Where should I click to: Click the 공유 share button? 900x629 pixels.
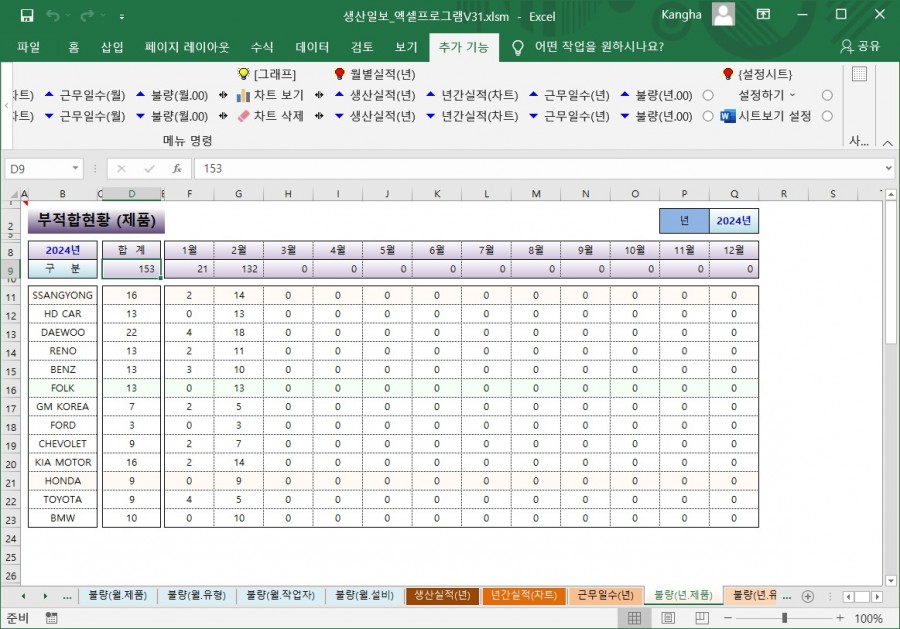pyautogui.click(x=860, y=46)
